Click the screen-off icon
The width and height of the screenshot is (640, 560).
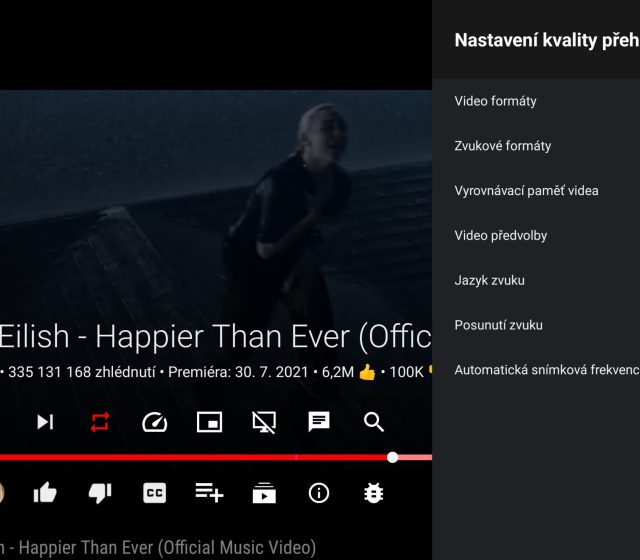264,422
